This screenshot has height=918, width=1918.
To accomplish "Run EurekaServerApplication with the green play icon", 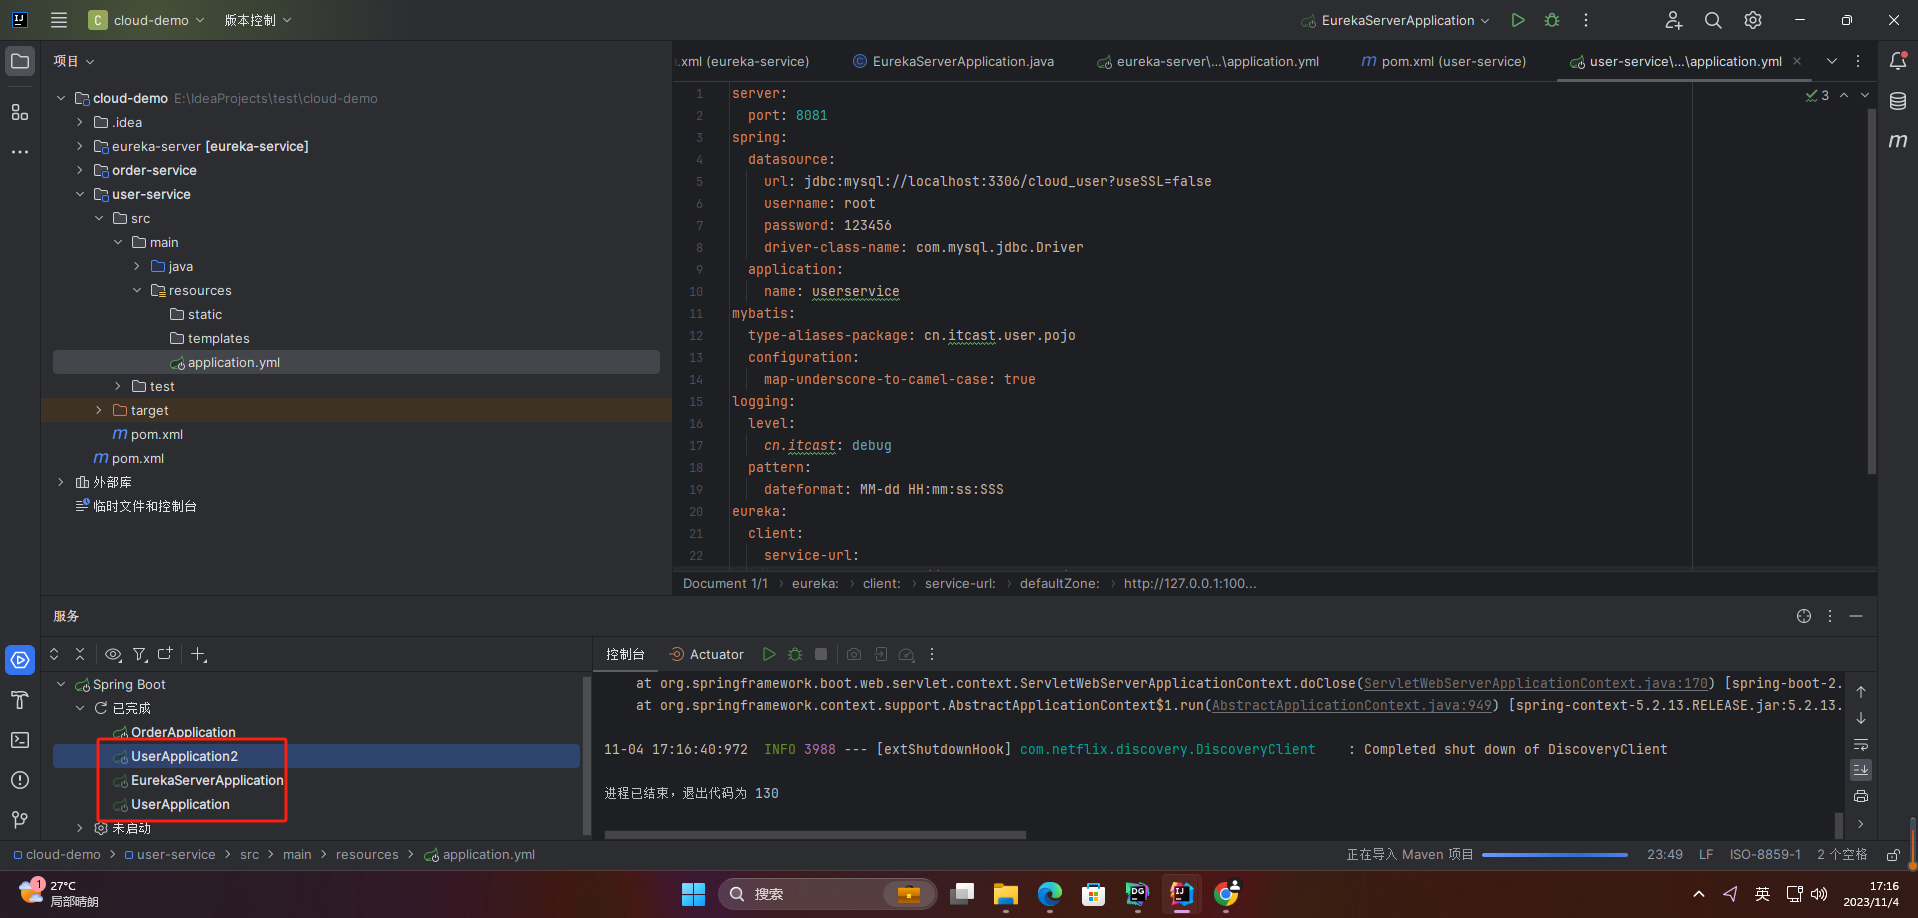I will click(1518, 20).
